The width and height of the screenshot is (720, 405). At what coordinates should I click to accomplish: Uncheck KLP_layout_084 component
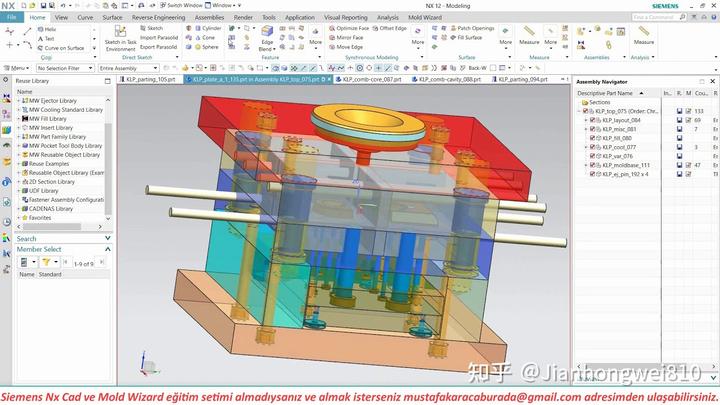[x=592, y=120]
